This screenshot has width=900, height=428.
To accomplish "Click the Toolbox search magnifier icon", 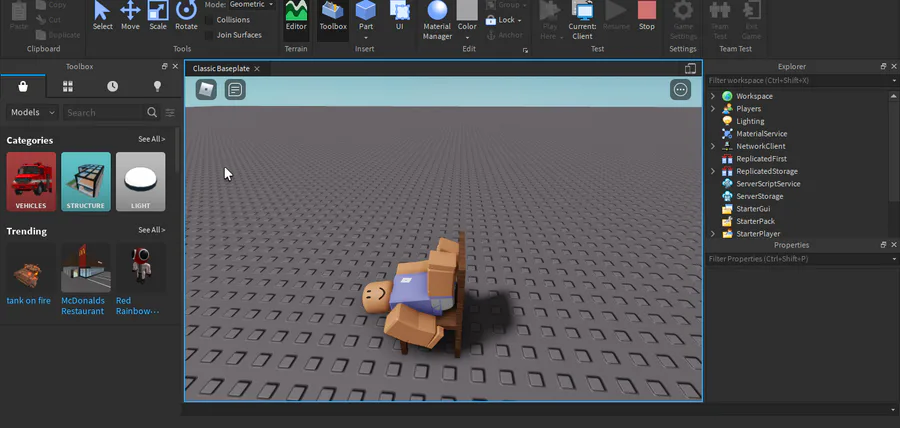I will click(x=152, y=112).
